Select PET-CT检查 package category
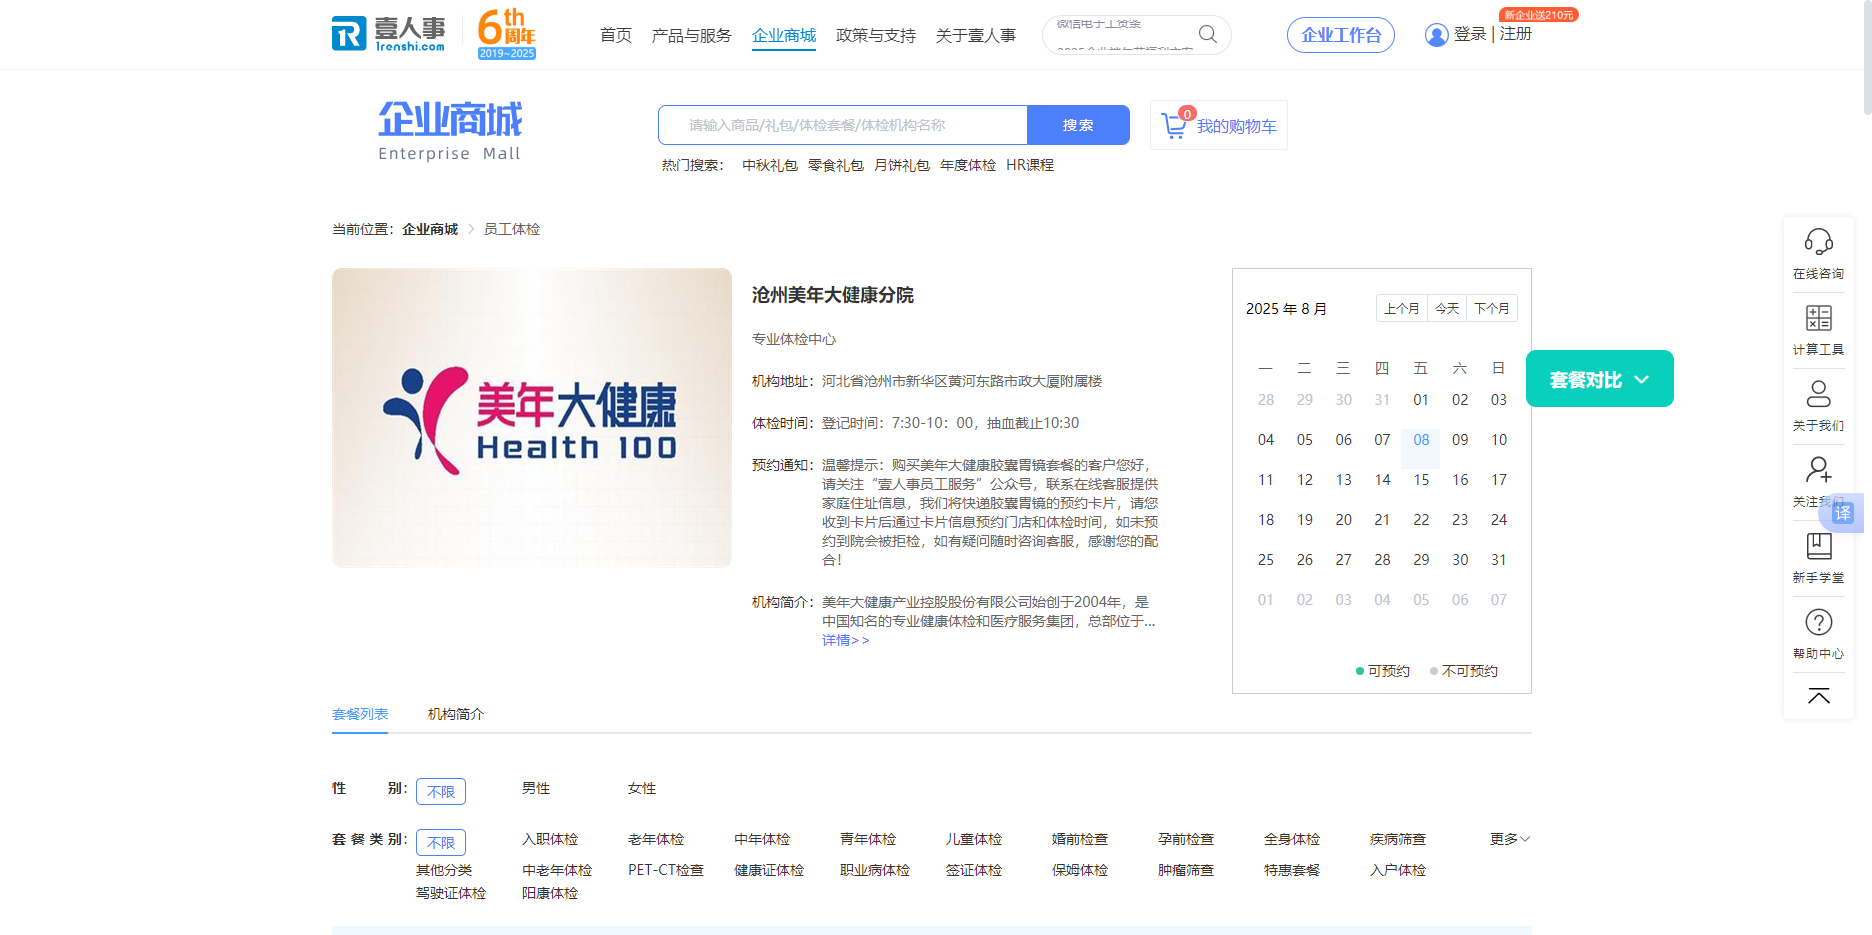The width and height of the screenshot is (1872, 935). [x=666, y=870]
